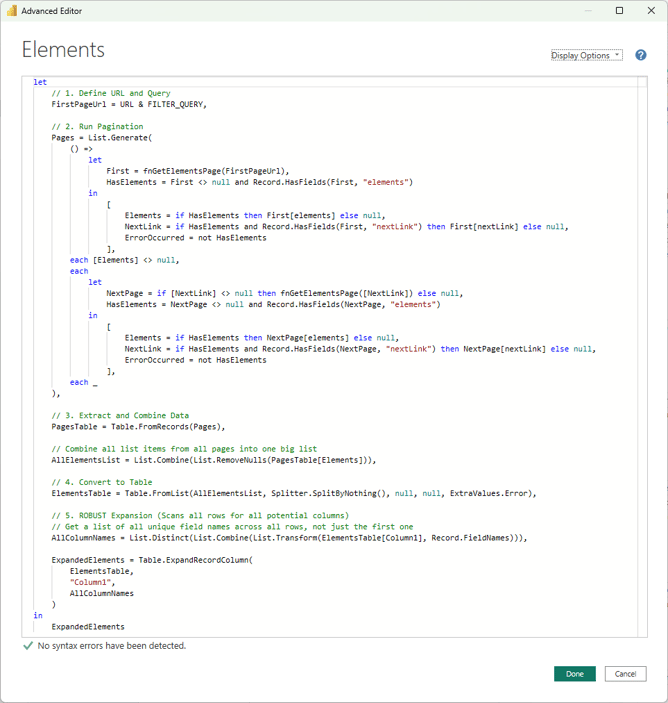Click the 'No syntax errors have been detected' message
Screen dimensions: 668x703
tap(112, 646)
